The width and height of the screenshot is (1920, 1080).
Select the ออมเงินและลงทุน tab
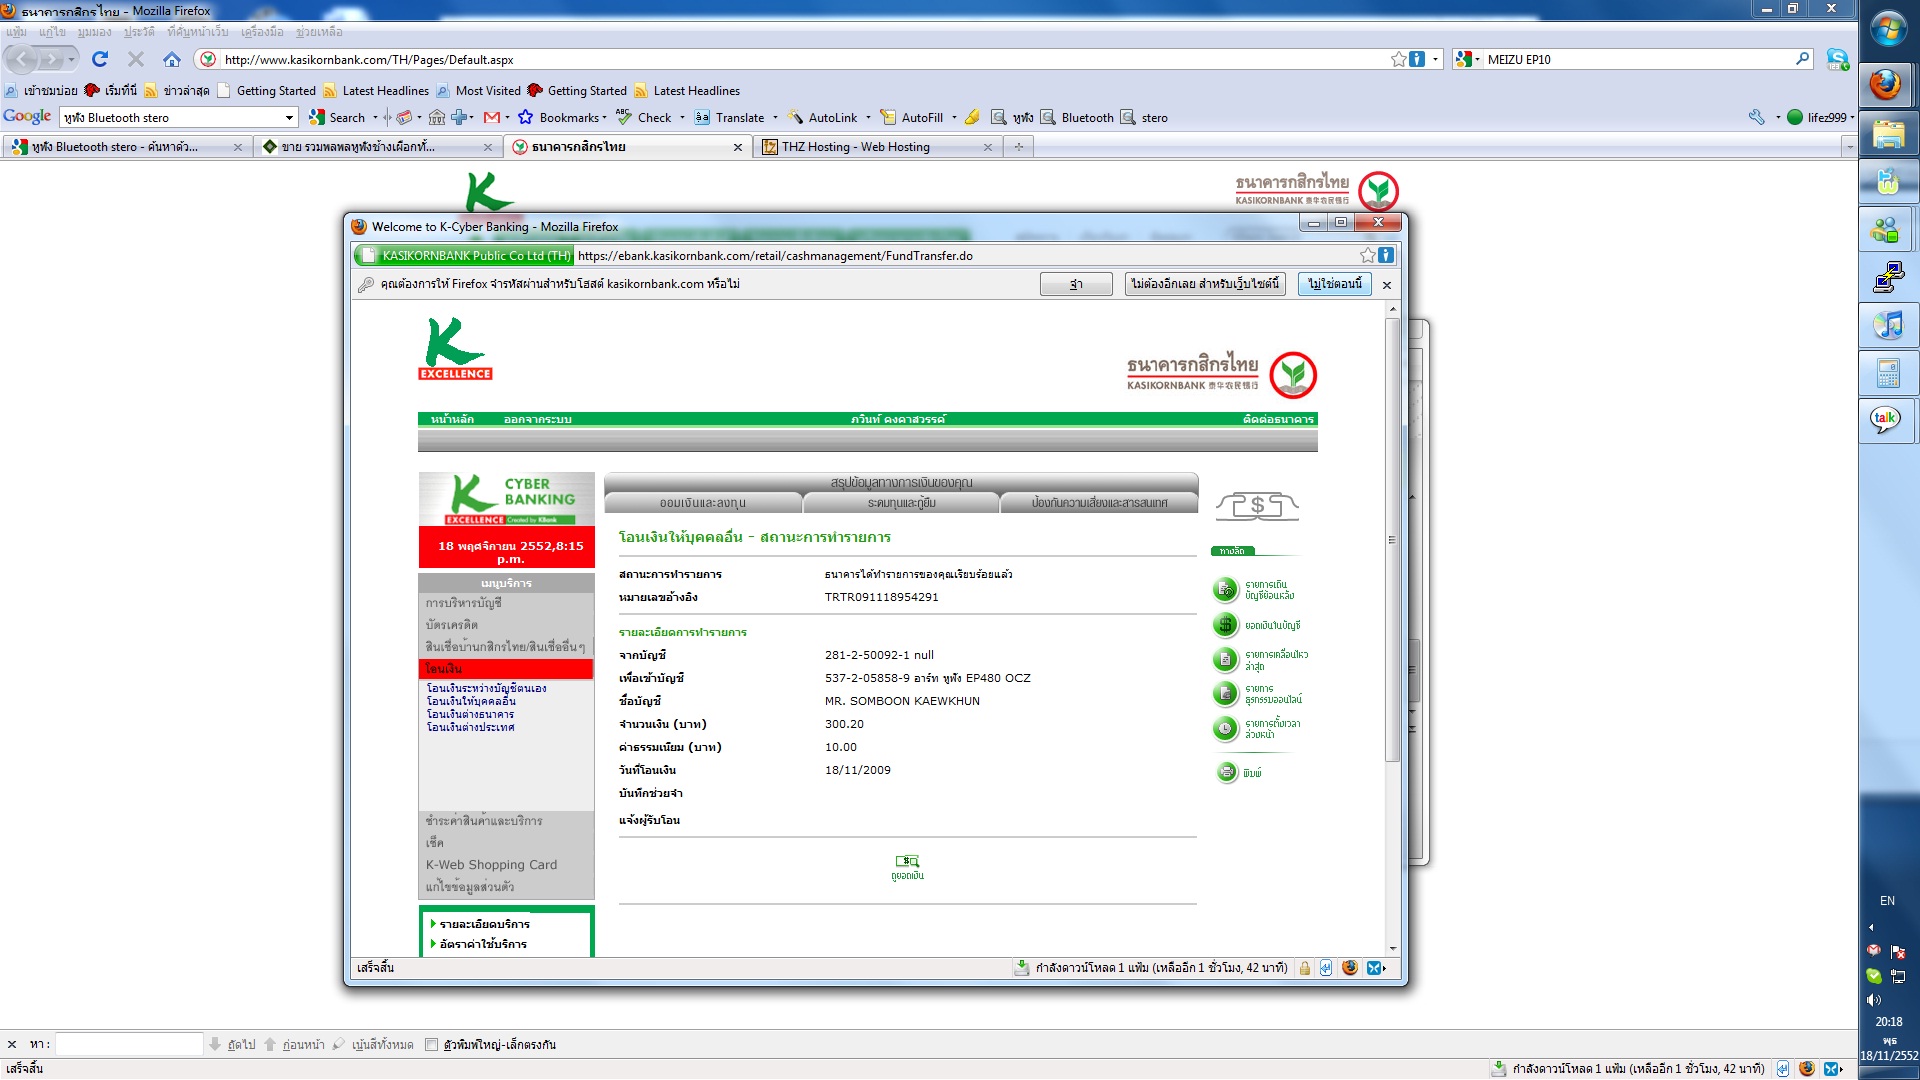[x=702, y=502]
